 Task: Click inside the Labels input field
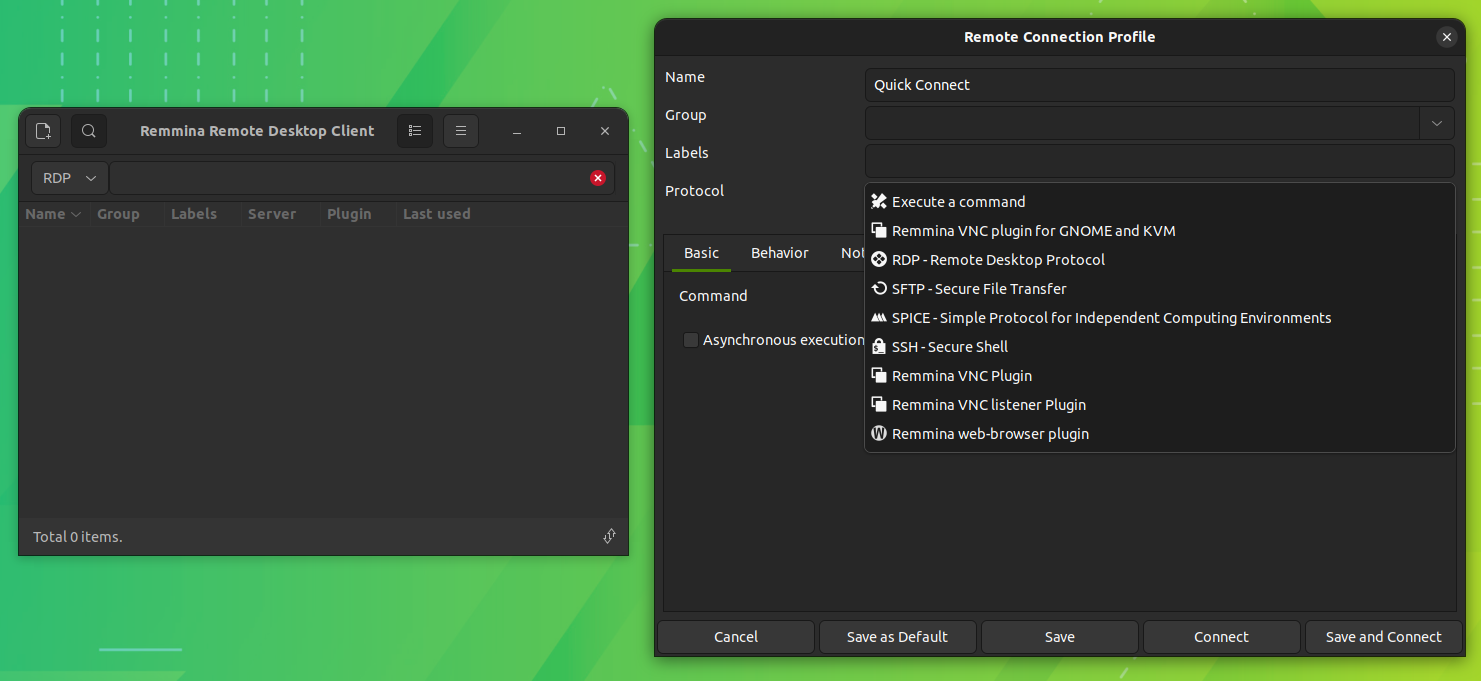(1159, 160)
